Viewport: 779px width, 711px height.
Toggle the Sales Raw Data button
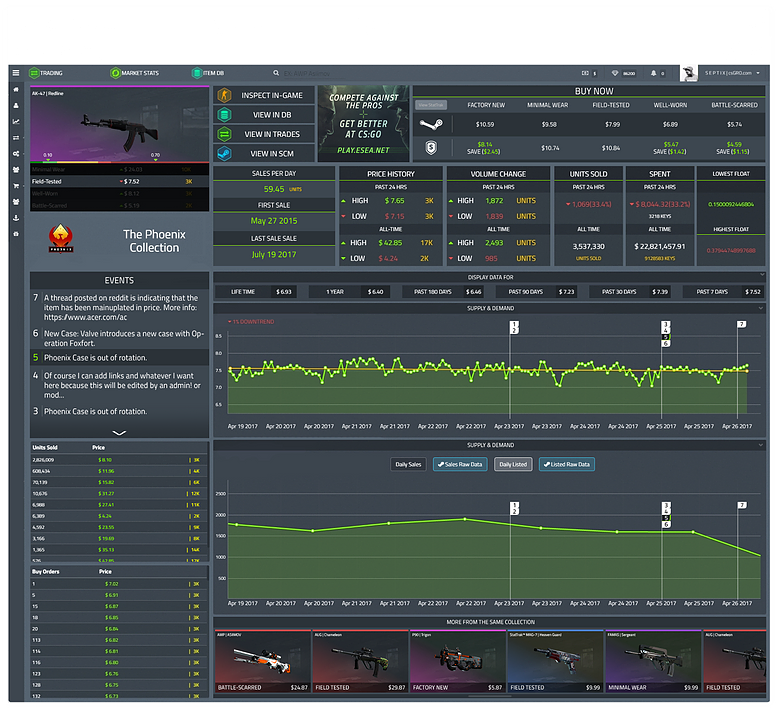pos(460,465)
